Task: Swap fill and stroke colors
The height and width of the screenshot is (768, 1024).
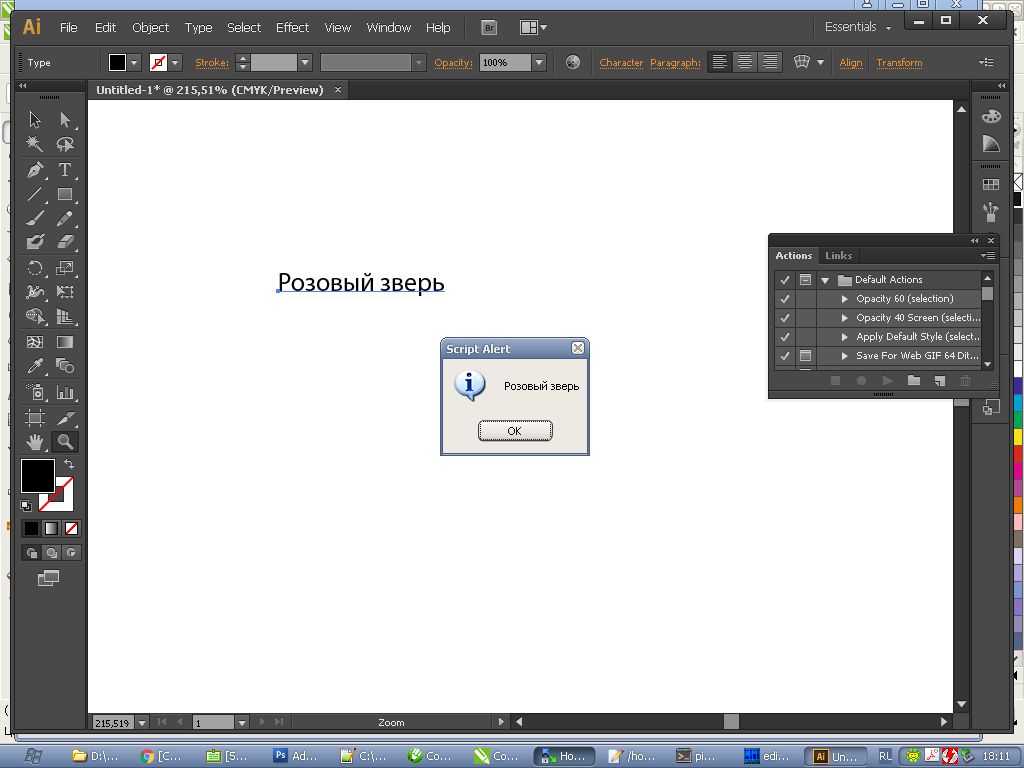Action: pyautogui.click(x=69, y=464)
